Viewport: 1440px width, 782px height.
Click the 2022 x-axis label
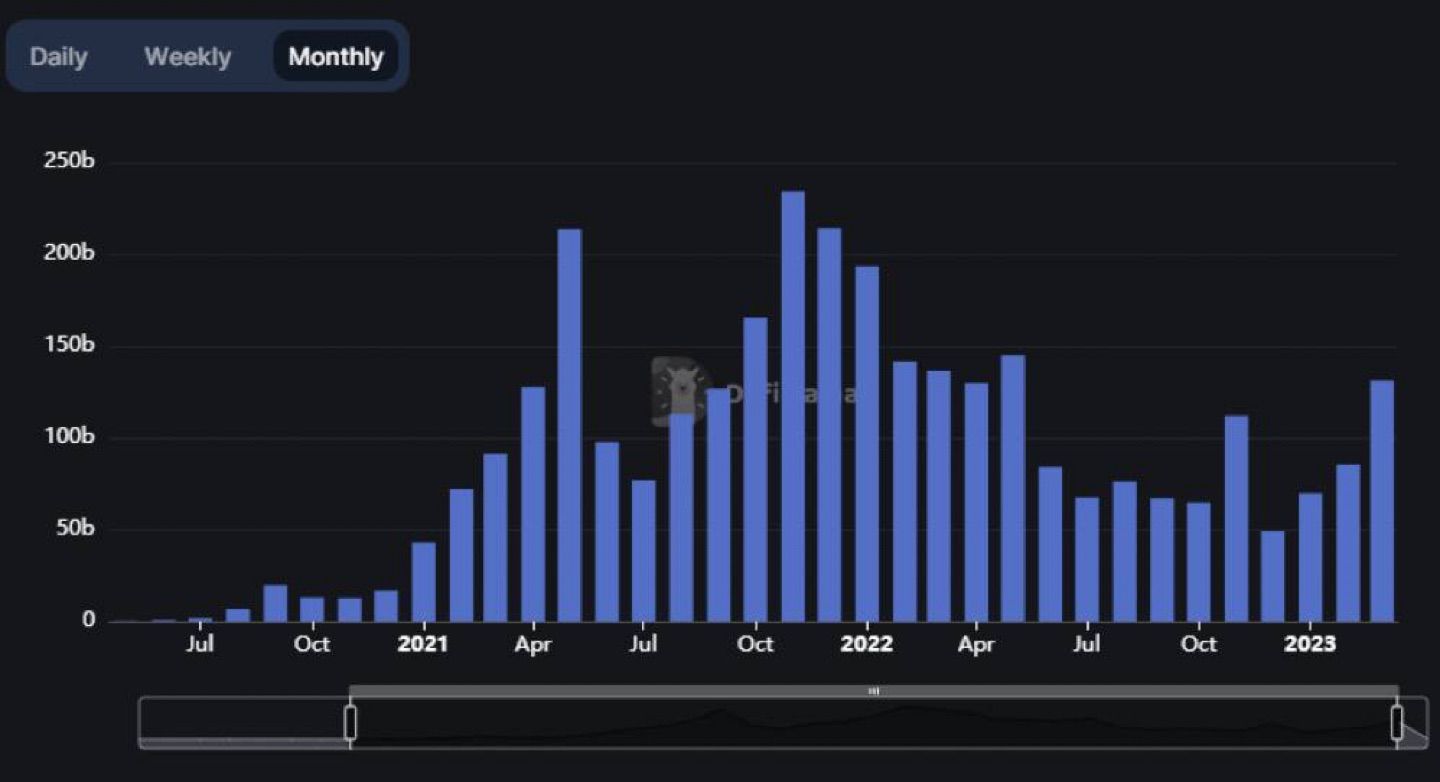coord(866,644)
